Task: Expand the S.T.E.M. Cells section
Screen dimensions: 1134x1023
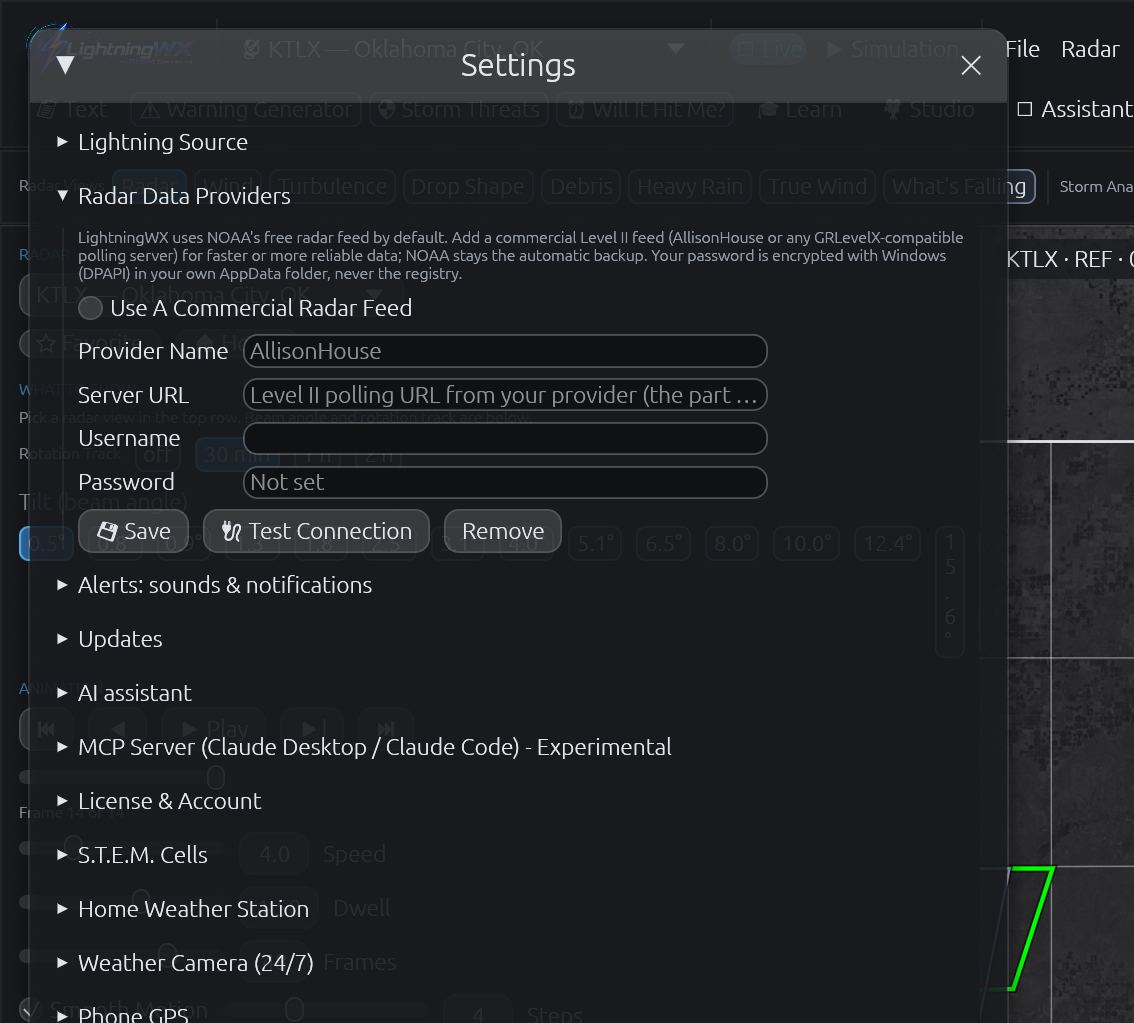Action: click(132, 855)
